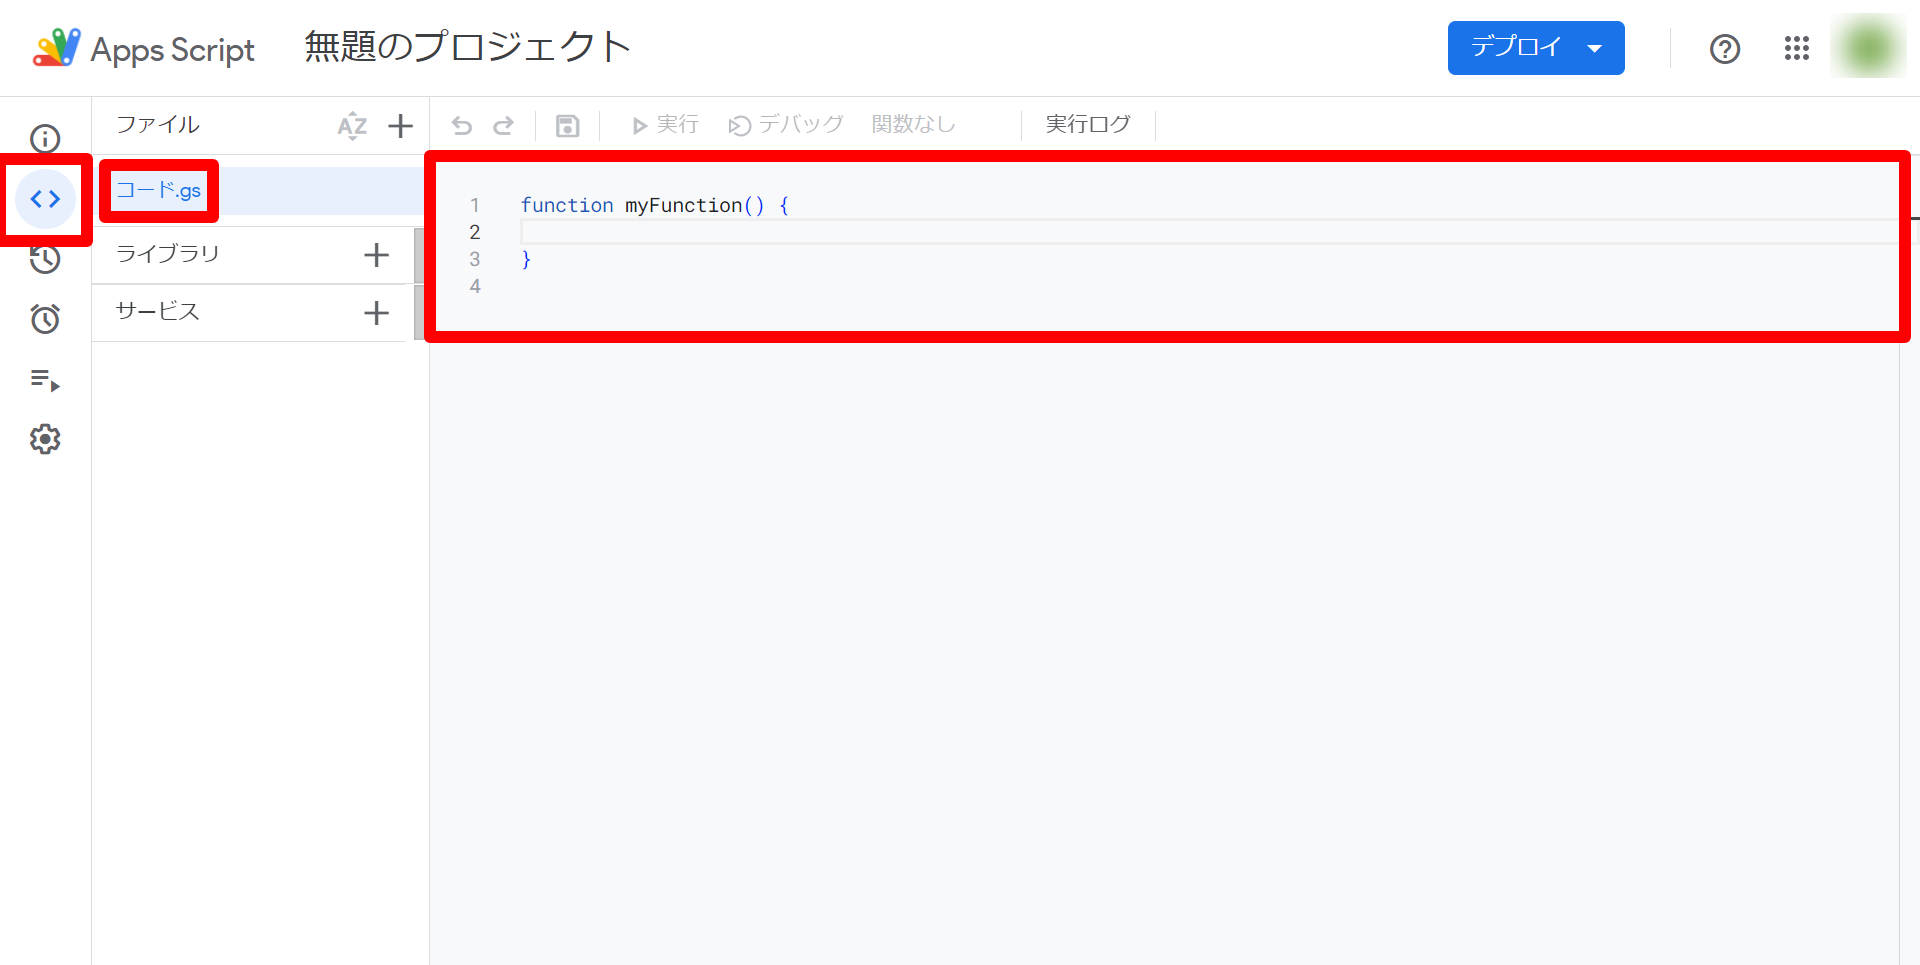This screenshot has height=965, width=1920.
Task: Add a service to the project
Action: [377, 312]
